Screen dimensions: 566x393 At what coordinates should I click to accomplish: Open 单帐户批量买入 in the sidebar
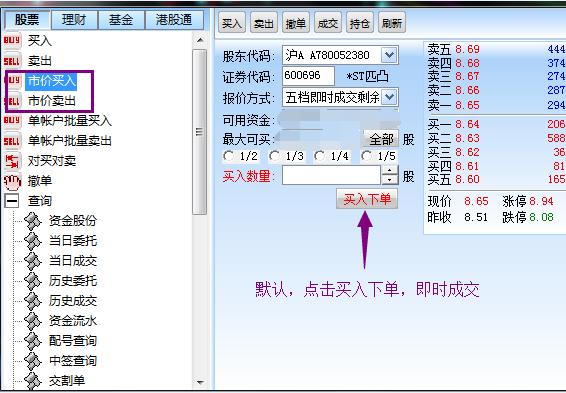click(70, 121)
